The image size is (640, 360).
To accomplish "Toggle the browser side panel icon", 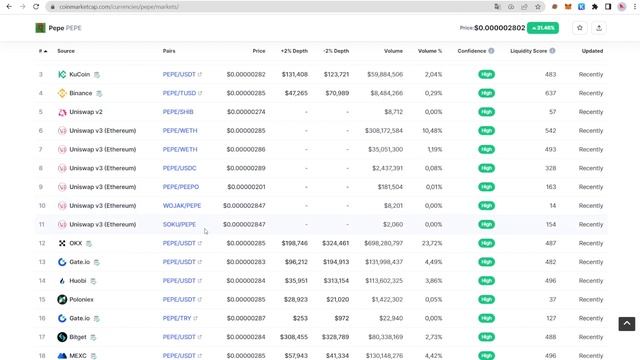I will (608, 7).
